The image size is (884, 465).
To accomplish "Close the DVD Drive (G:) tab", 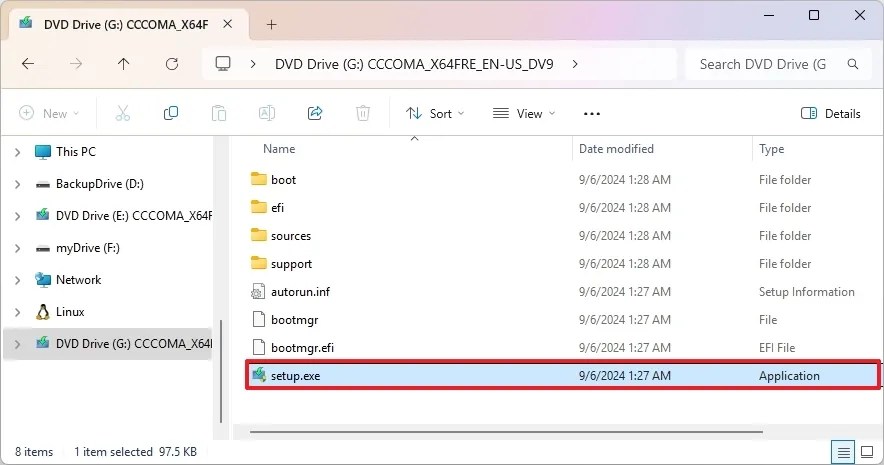I will [x=227, y=24].
